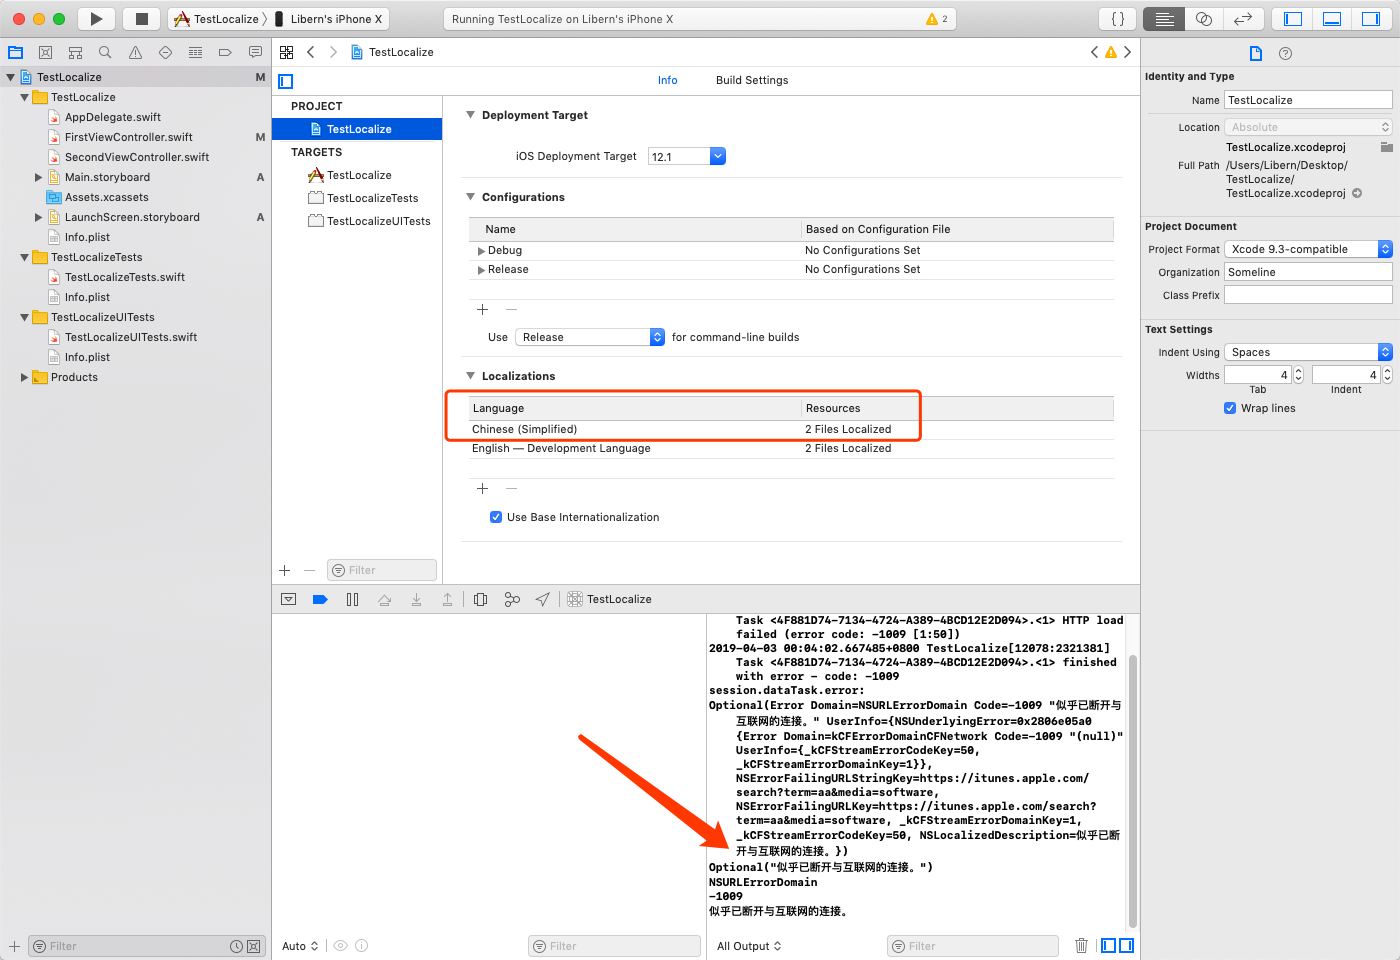
Task: Select TestLocalizeUITests target
Action: pyautogui.click(x=370, y=221)
